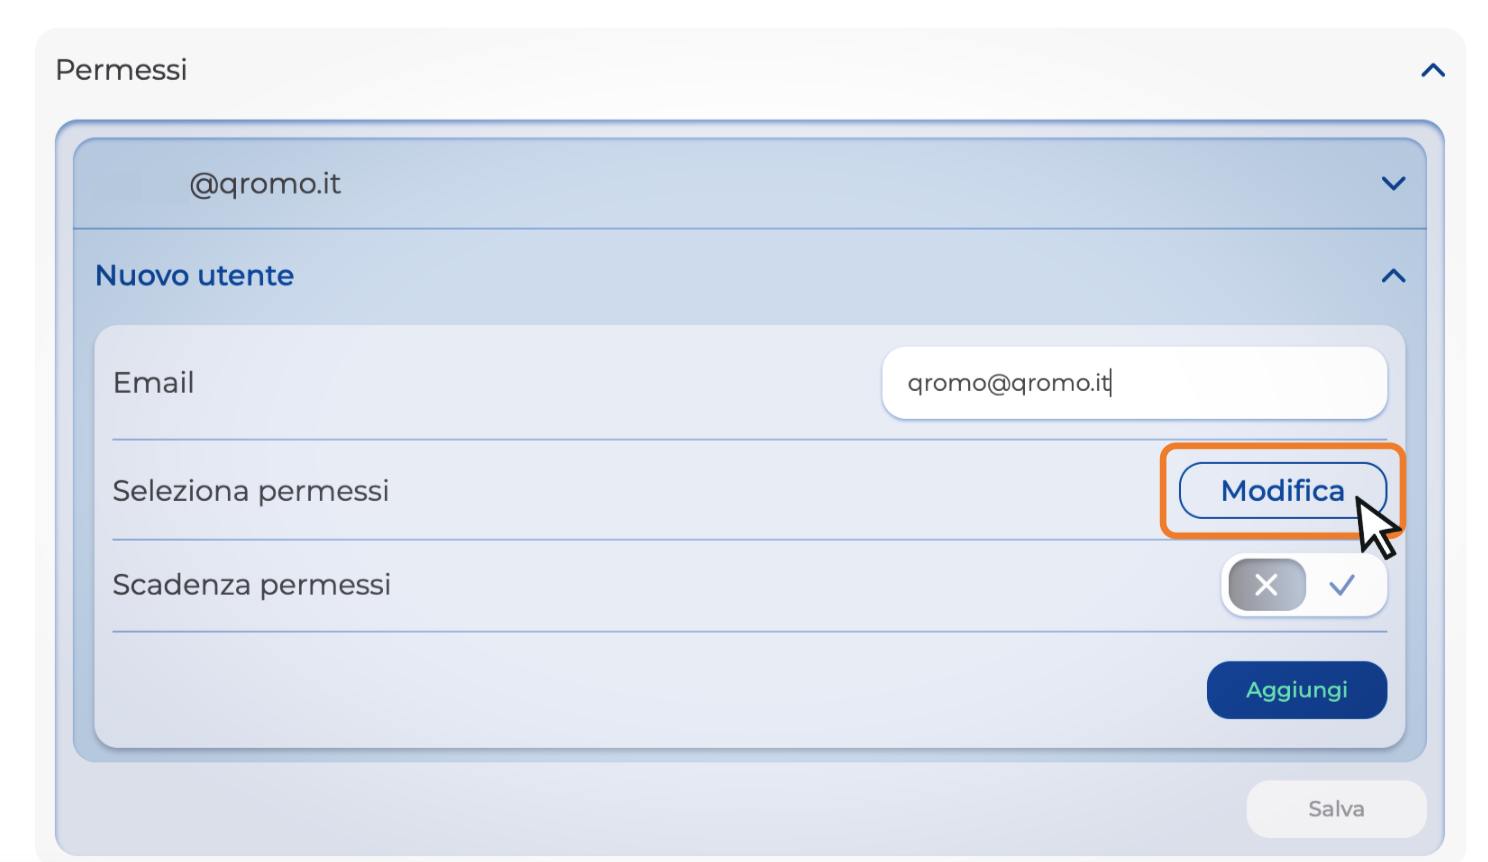Screen dimensions: 1488x862
Task: Click the Nuovo utente header row background
Action: 800,276
